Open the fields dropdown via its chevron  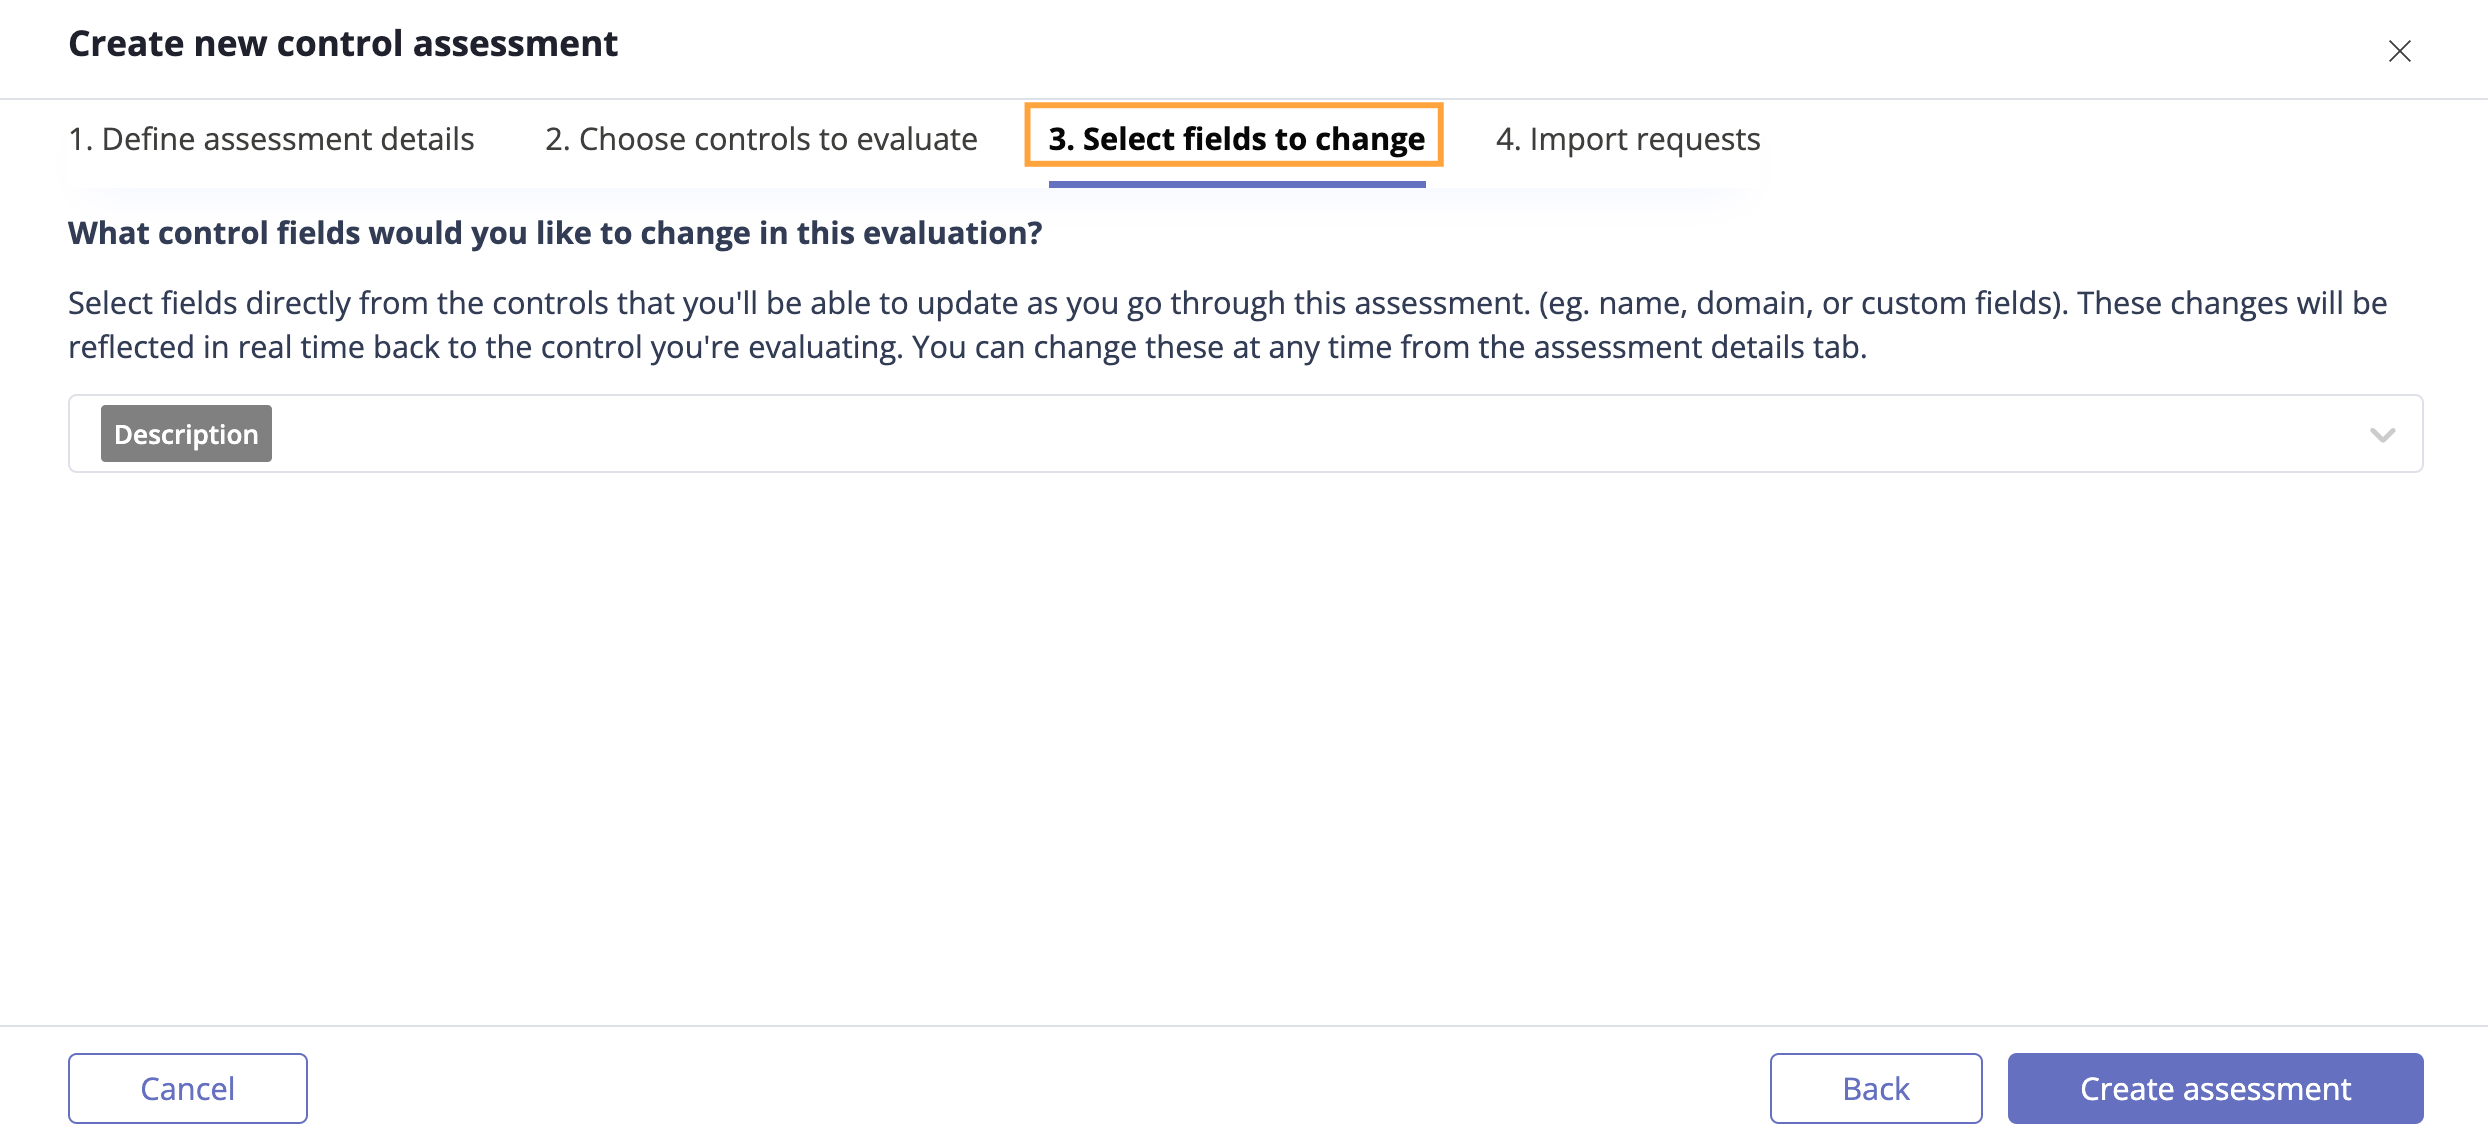pos(2384,434)
